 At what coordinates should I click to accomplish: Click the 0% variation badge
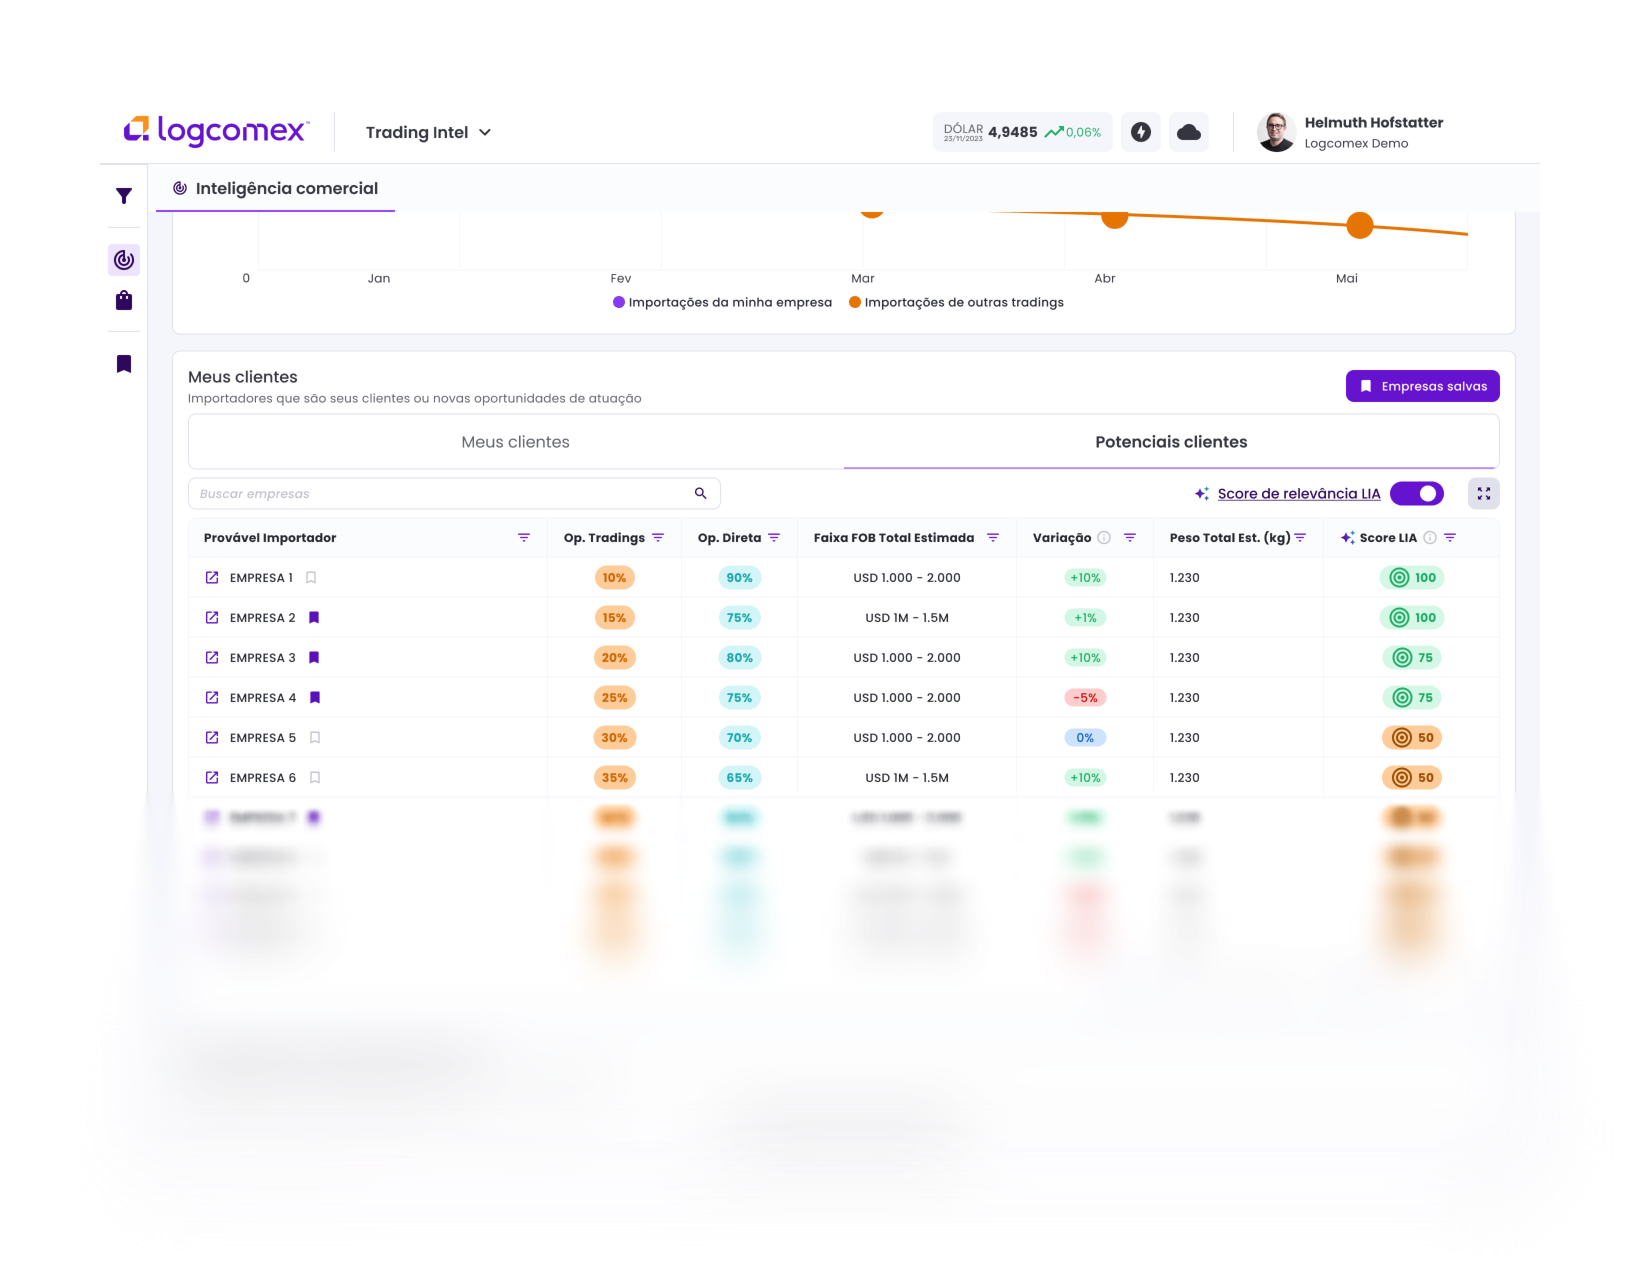click(x=1085, y=737)
